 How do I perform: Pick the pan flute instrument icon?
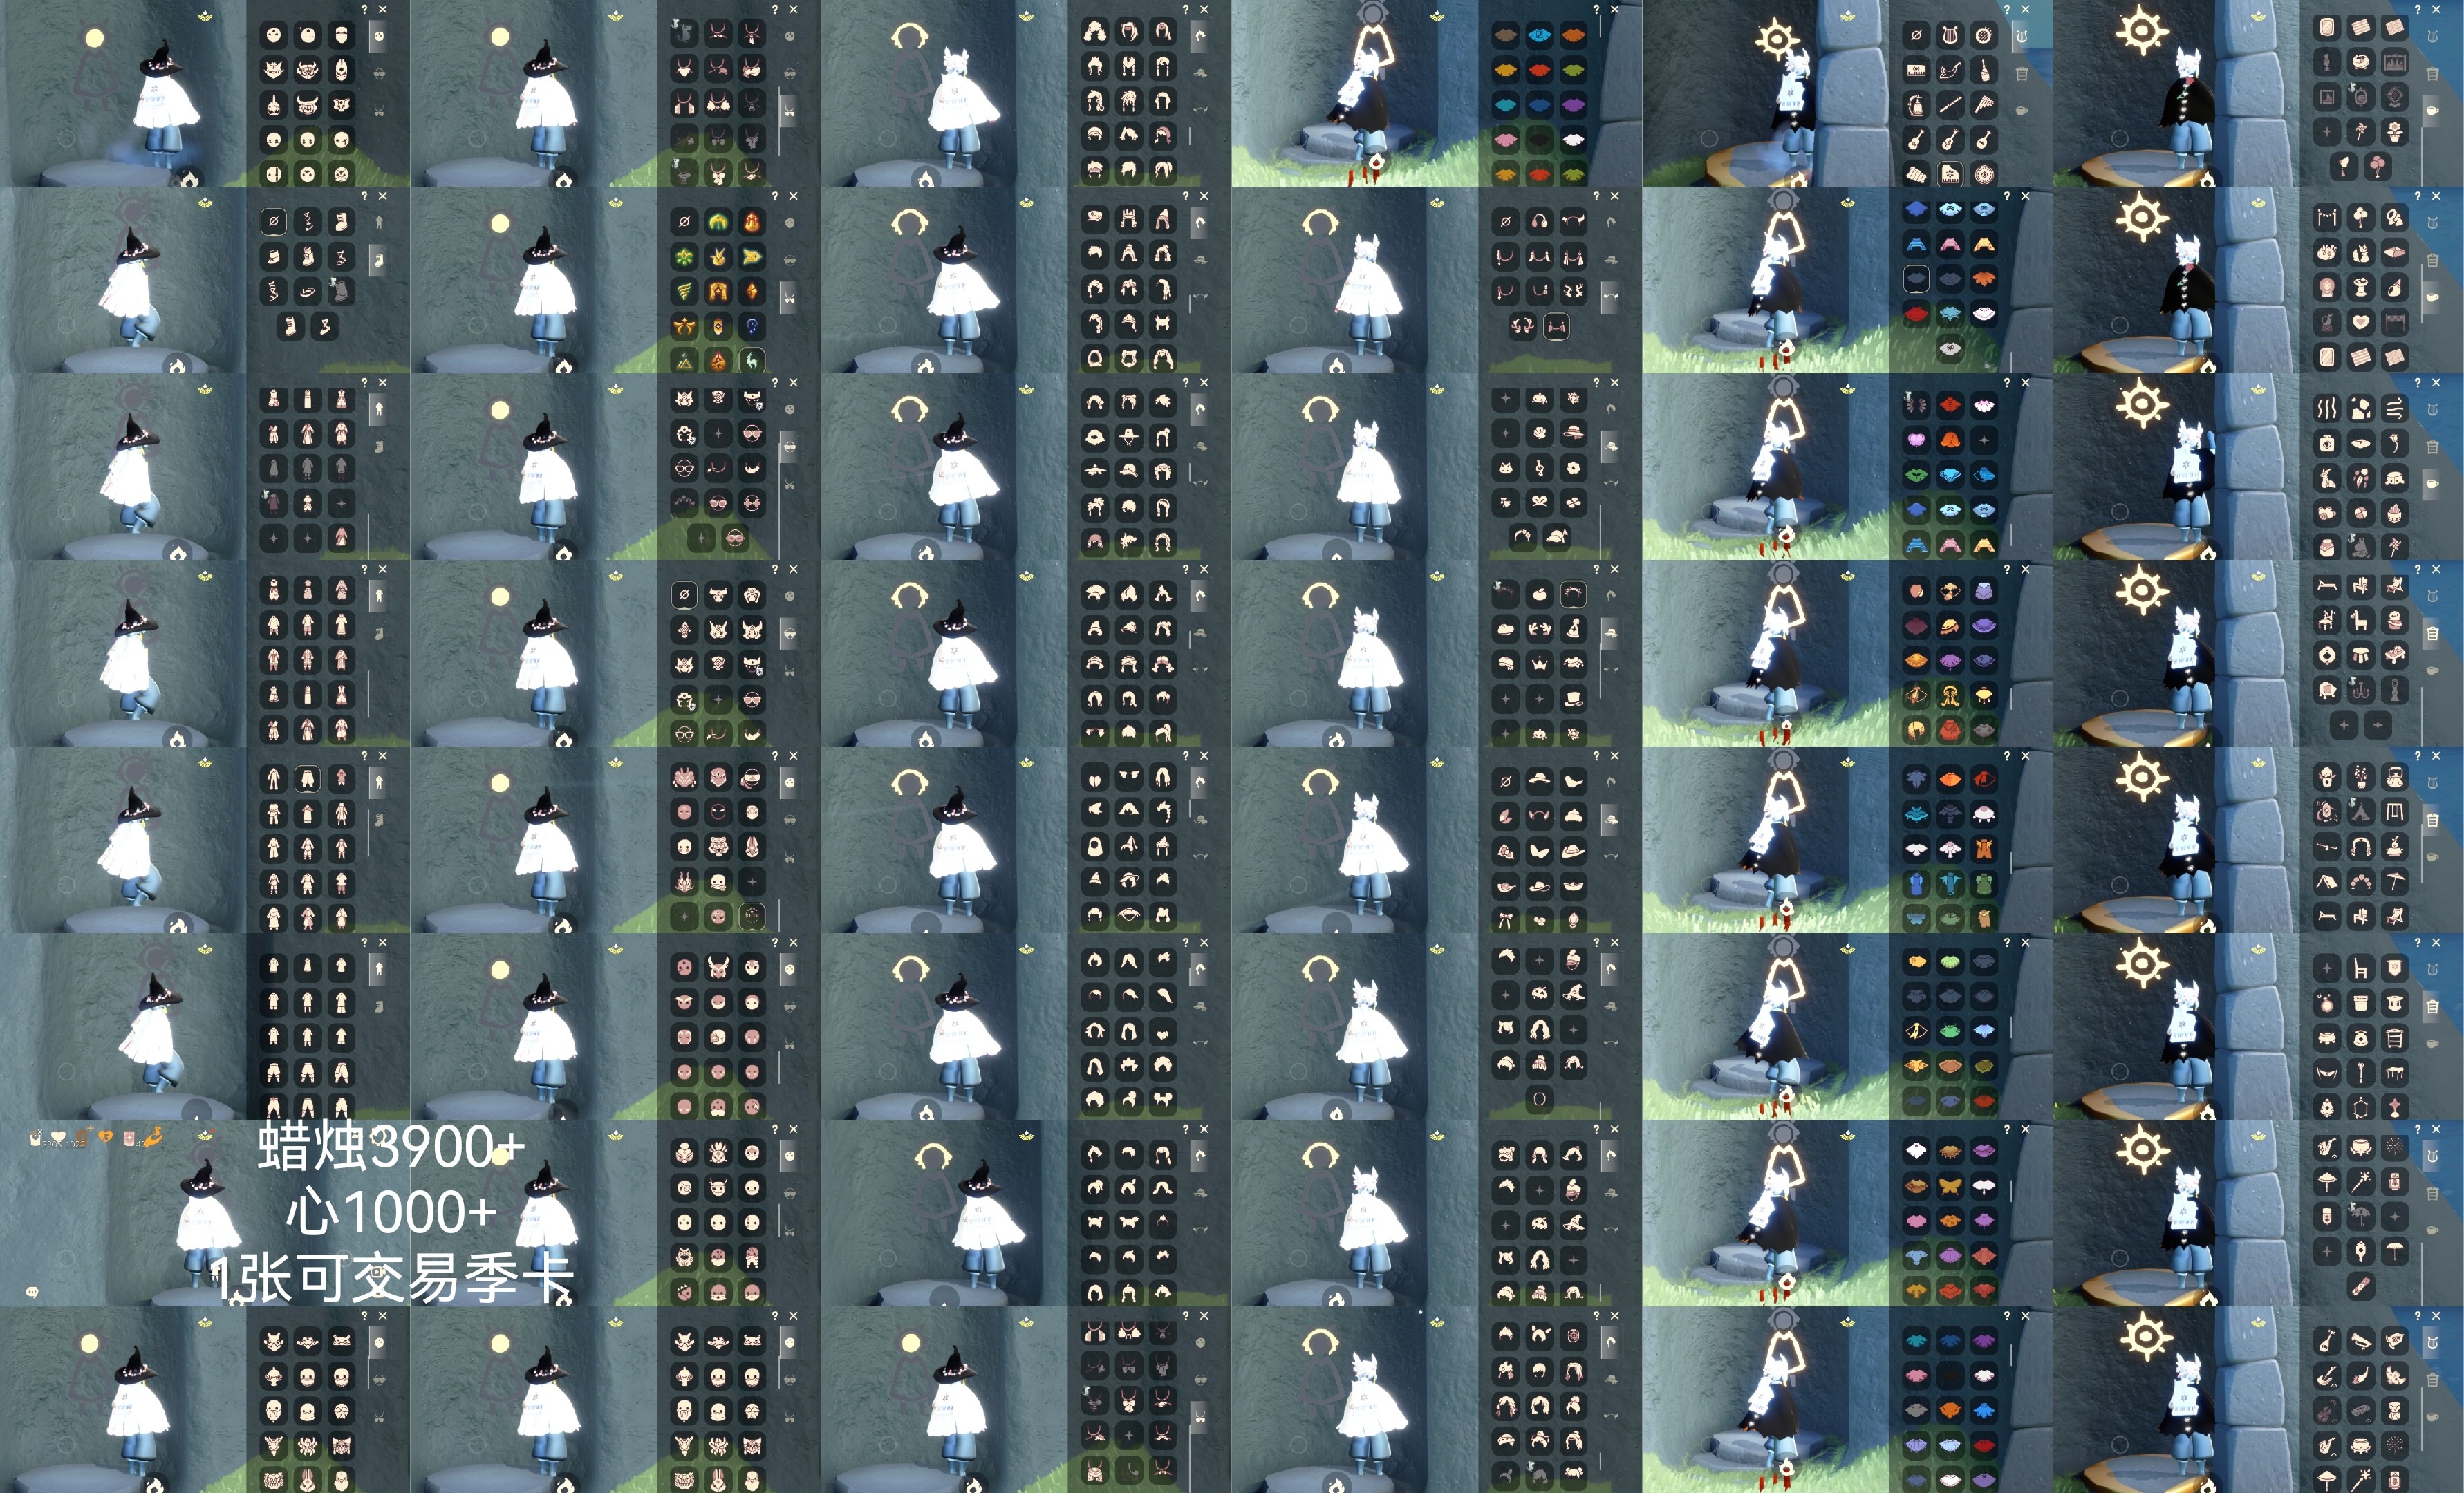click(x=1983, y=105)
